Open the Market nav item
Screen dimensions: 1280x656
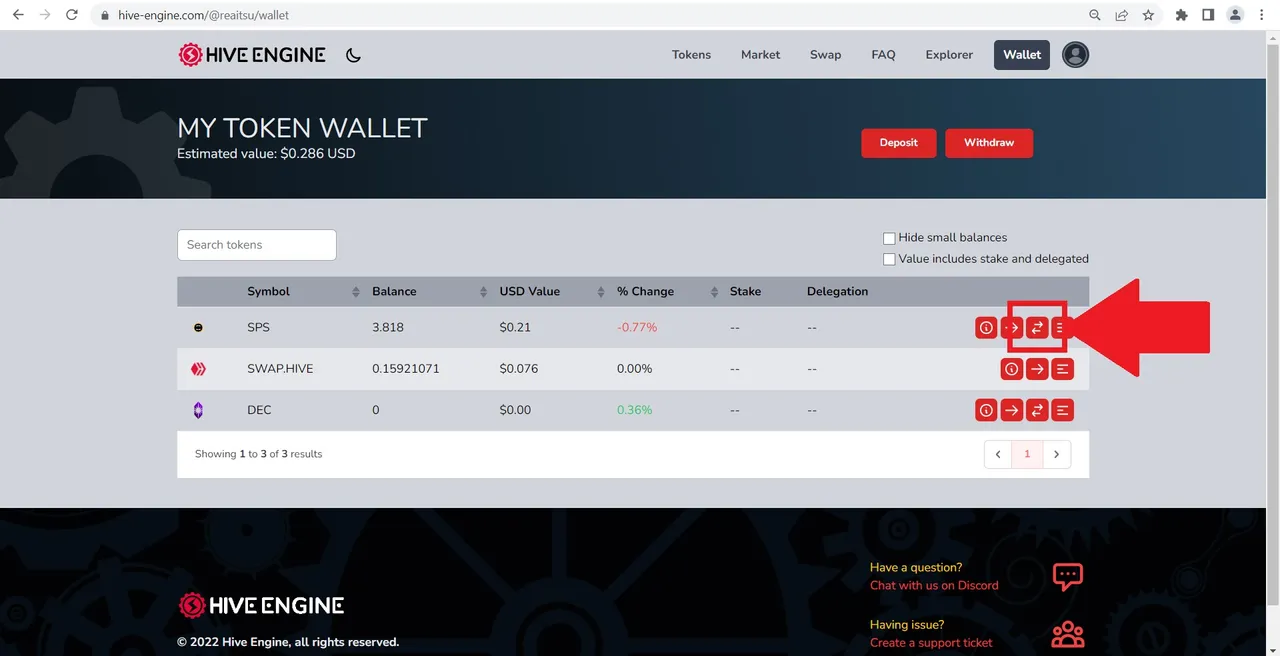click(760, 55)
